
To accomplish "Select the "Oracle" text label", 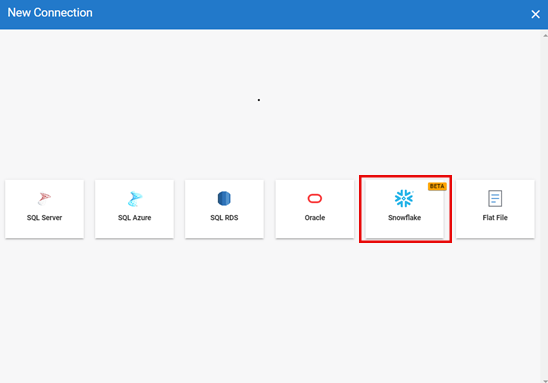I will (x=315, y=218).
